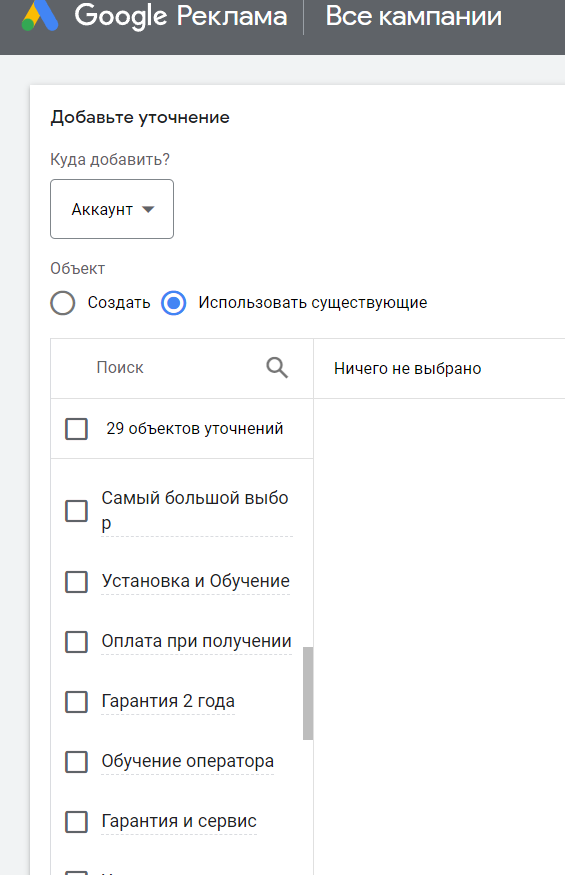Check the Оплата при получении box
This screenshot has width=565, height=875.
76,642
